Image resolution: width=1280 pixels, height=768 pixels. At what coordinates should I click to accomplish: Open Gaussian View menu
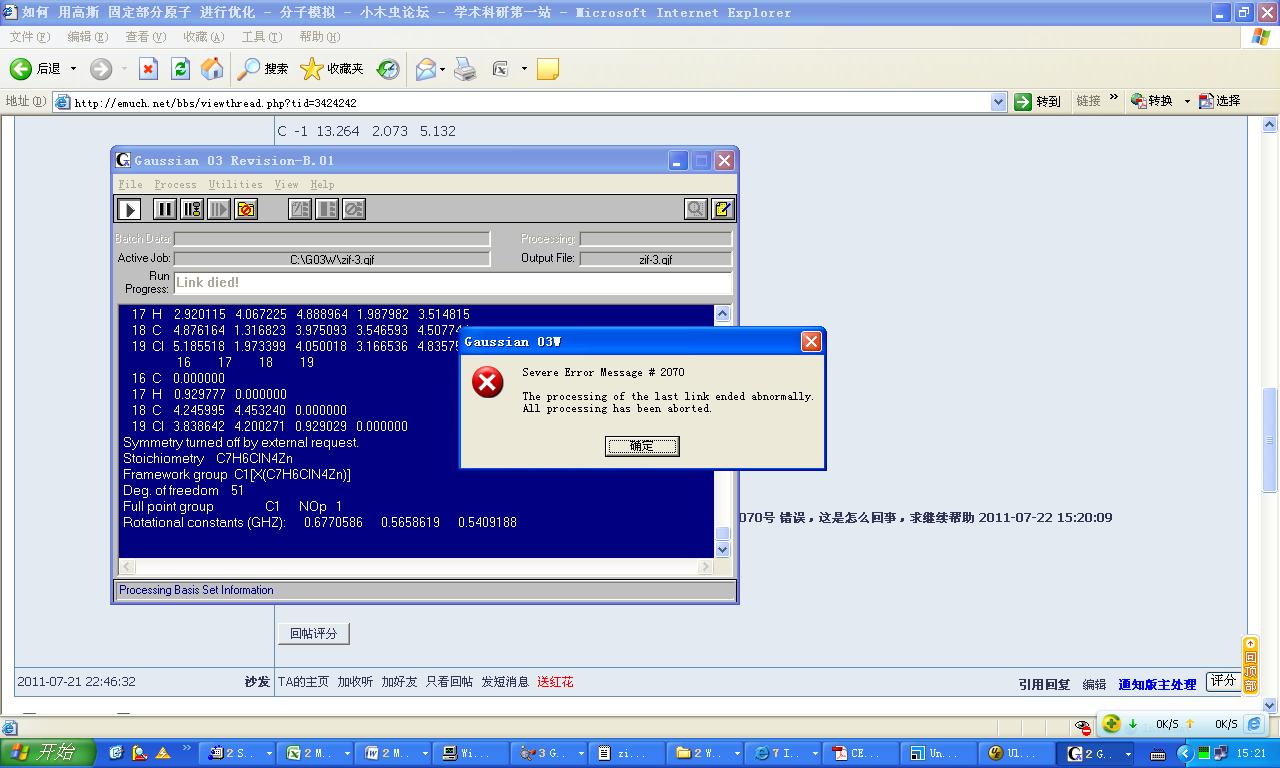click(x=287, y=184)
